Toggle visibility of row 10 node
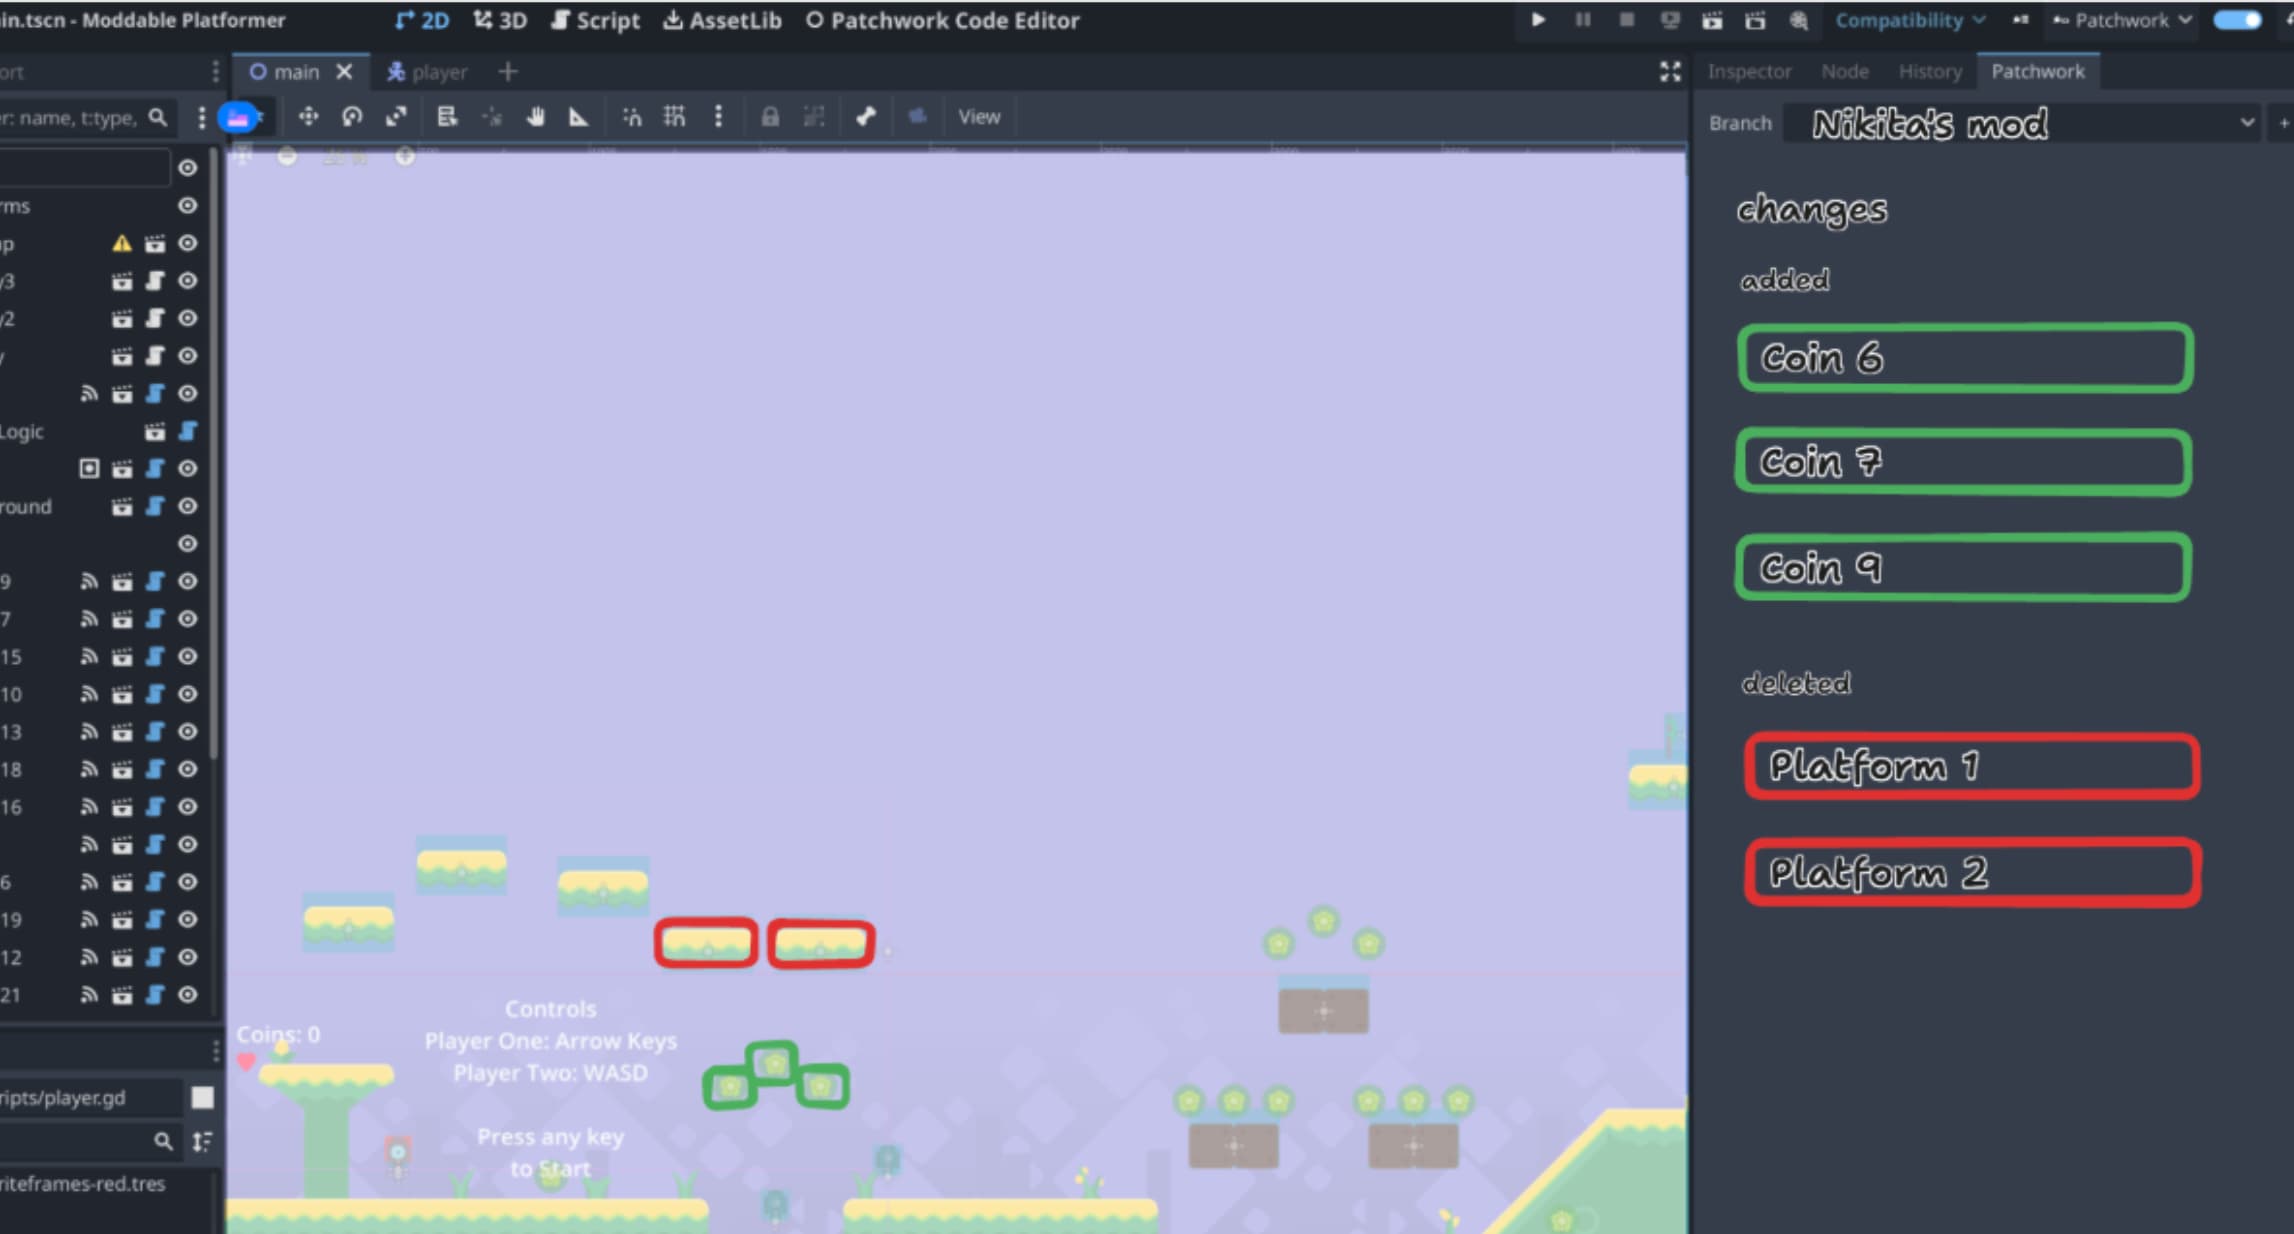 point(187,694)
